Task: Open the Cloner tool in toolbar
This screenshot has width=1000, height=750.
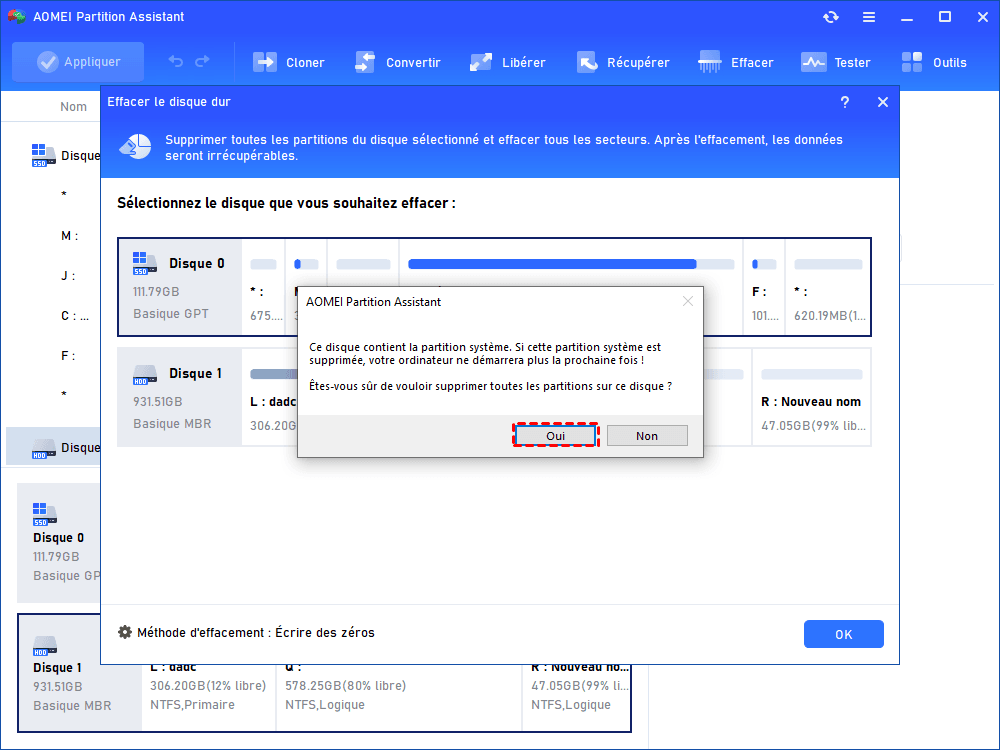Action: coord(289,62)
